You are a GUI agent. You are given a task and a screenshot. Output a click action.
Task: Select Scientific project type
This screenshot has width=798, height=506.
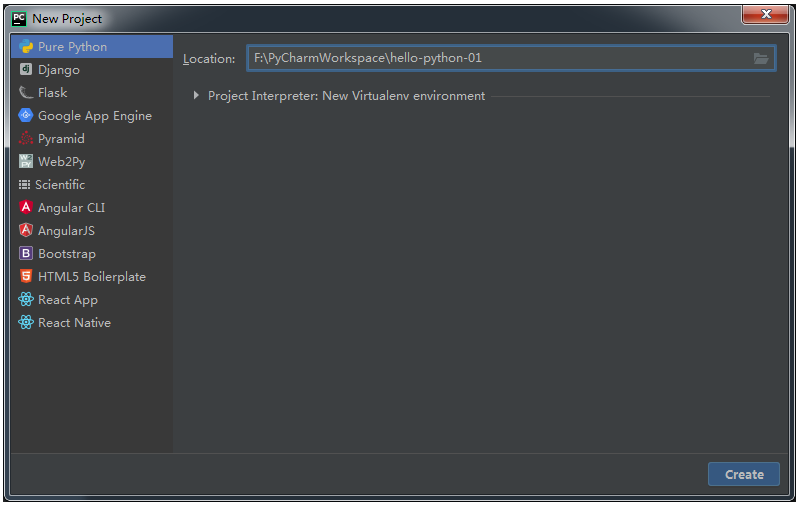click(60, 185)
